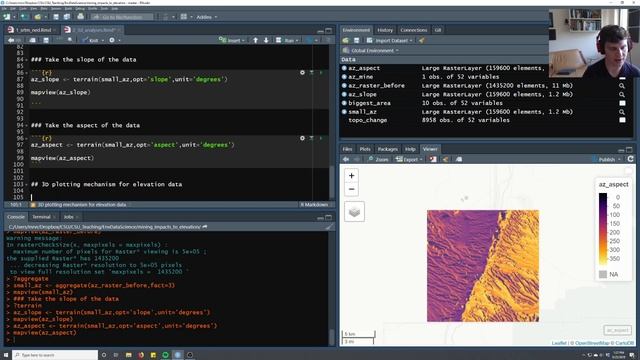Viewport: 640px width, 360px height.
Task: Open the Packages tab
Action: tap(387, 149)
